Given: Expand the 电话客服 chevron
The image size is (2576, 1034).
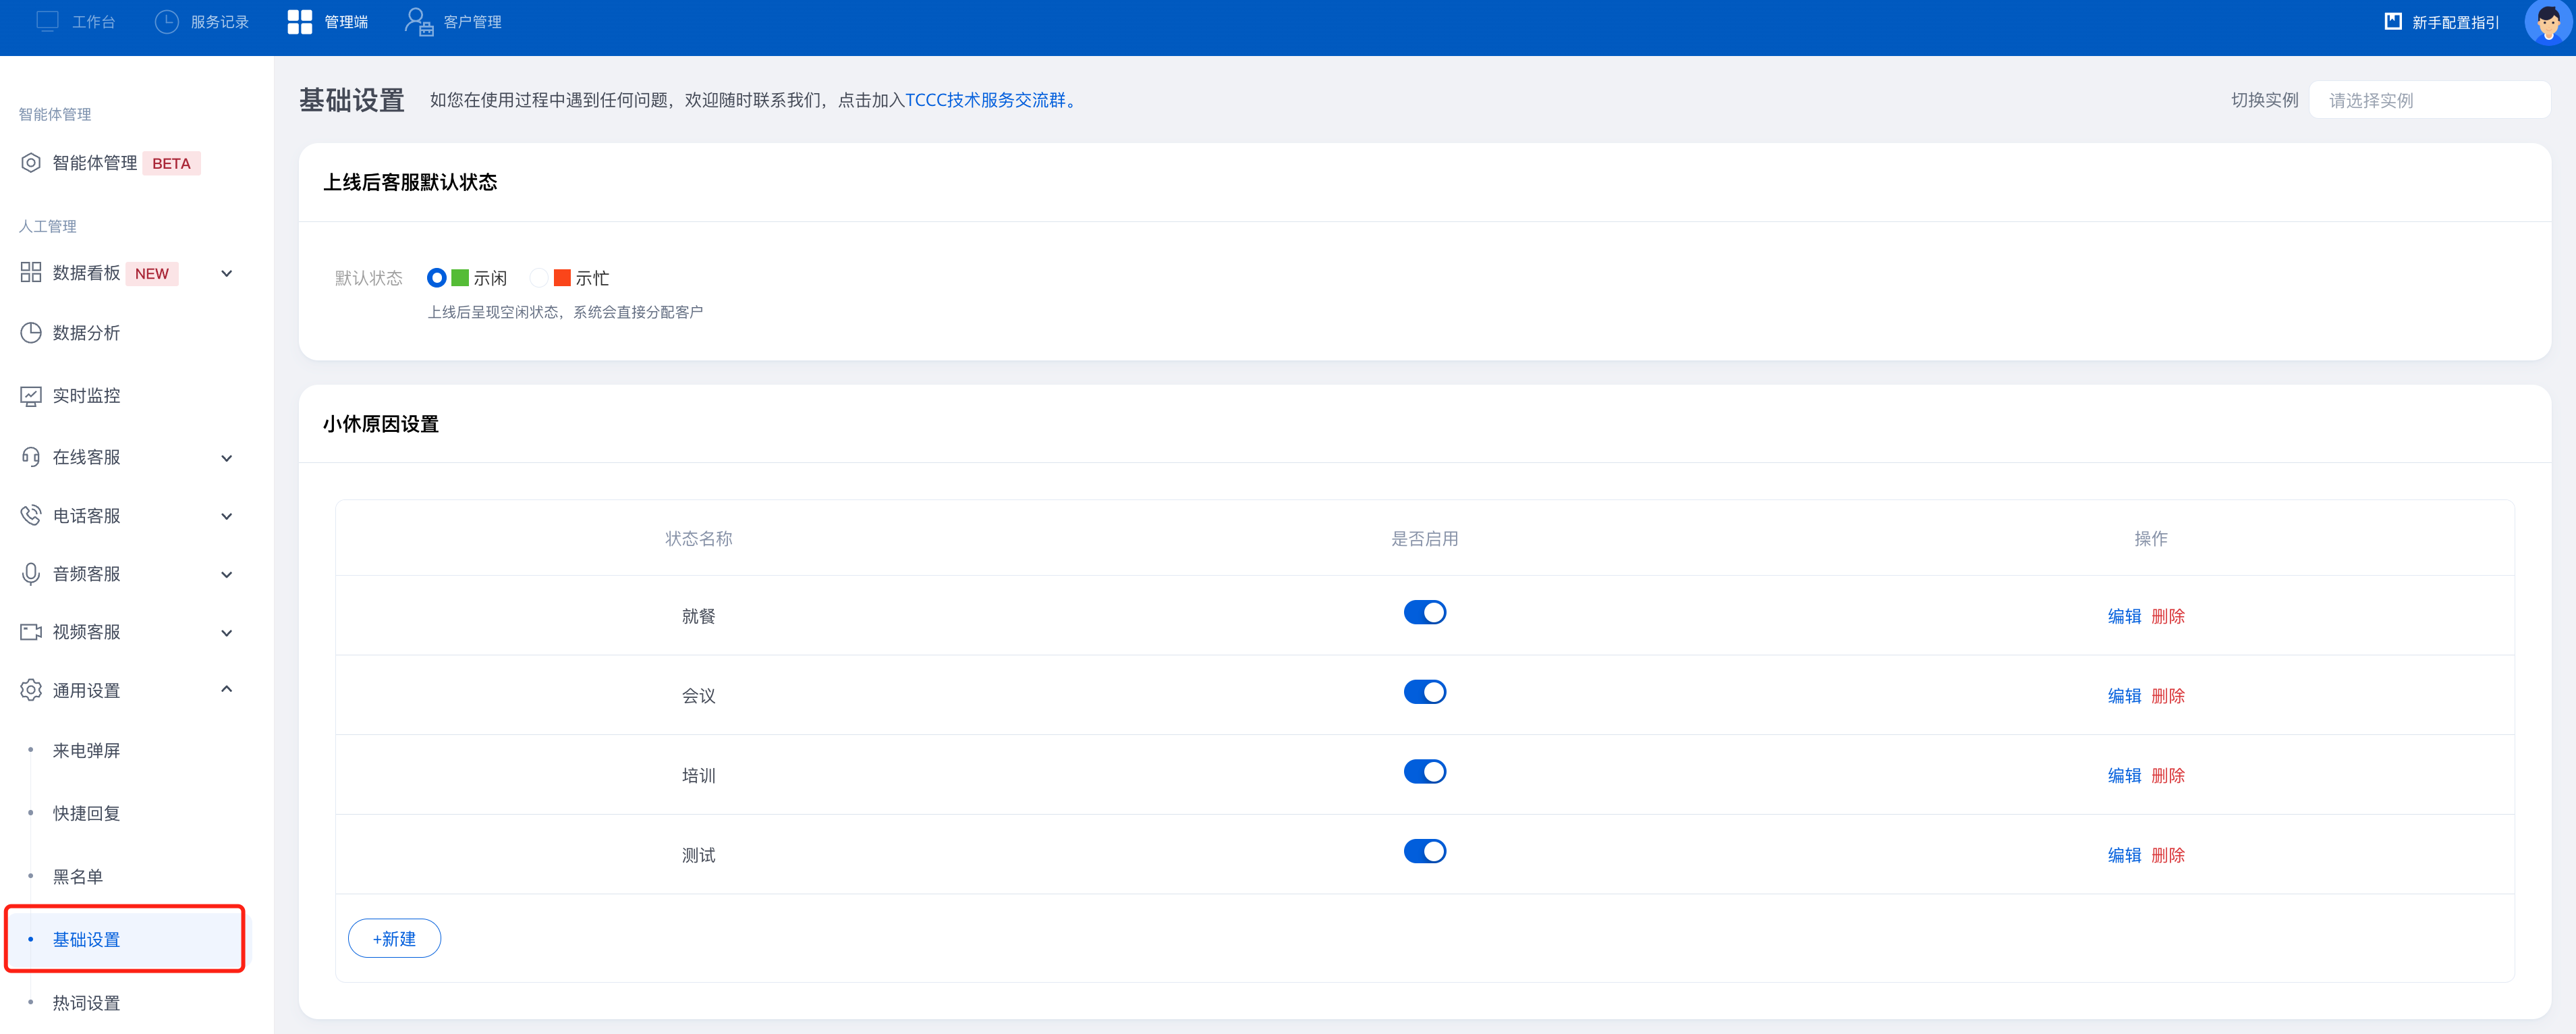Looking at the screenshot, I should click(227, 516).
